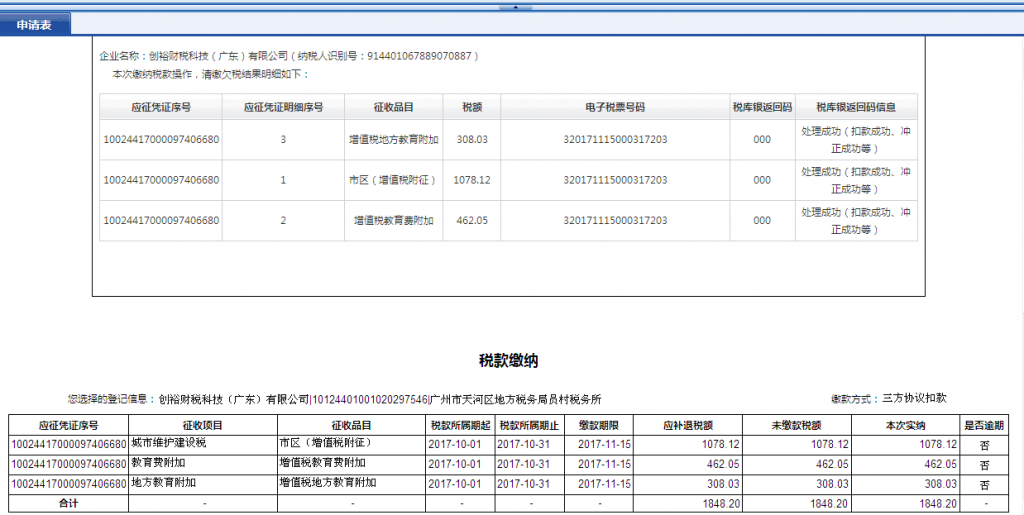Click the 增值税地方教育附加 cell in upper table
Image resolution: width=1024 pixels, height=515 pixels.
393,140
